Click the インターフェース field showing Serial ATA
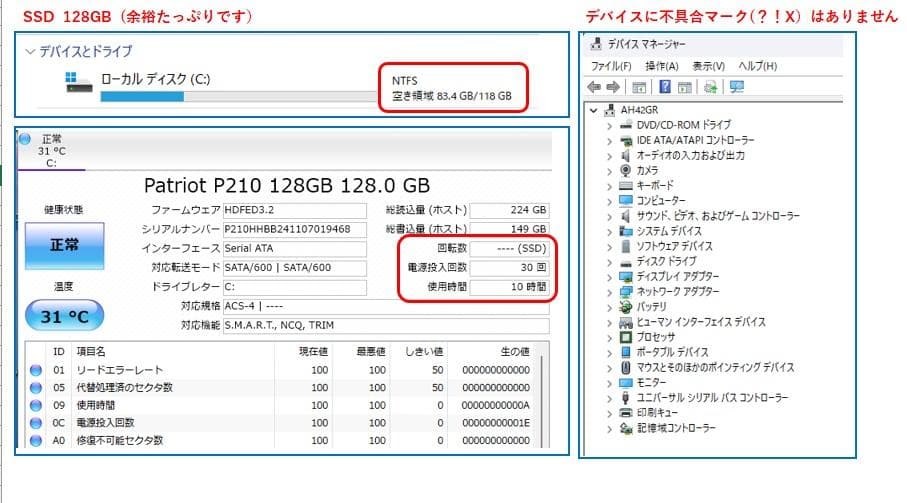The width and height of the screenshot is (907, 503). pyautogui.click(x=295, y=248)
